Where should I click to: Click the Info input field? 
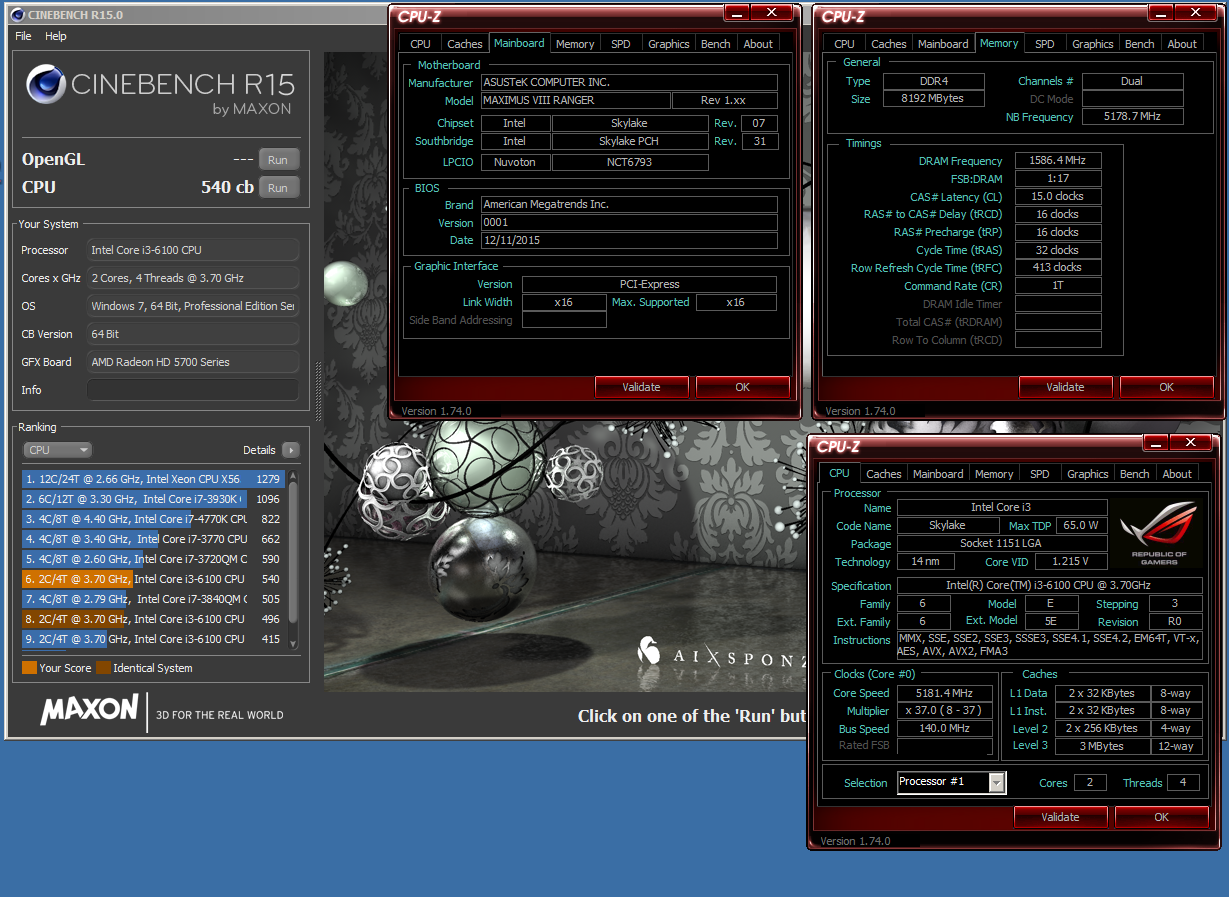pos(193,390)
